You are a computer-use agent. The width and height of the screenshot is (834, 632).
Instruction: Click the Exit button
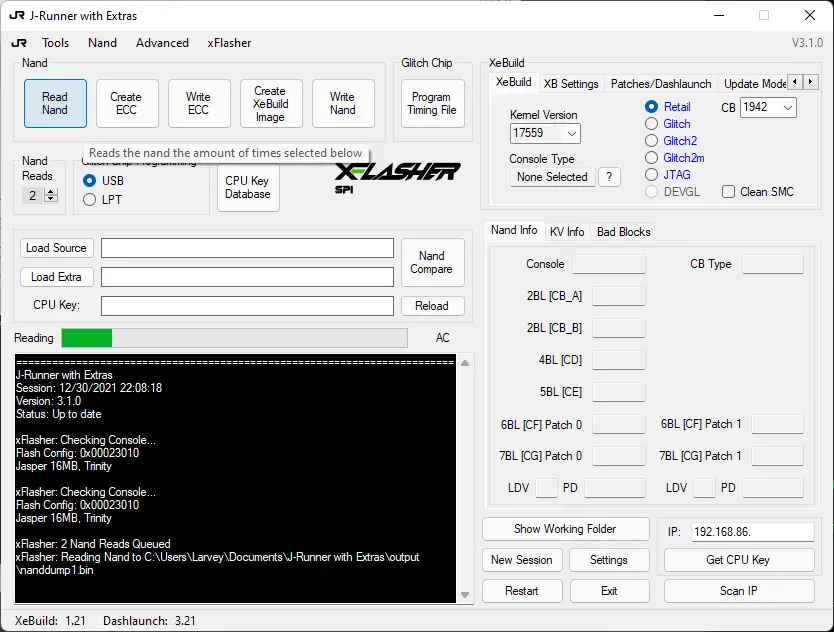609,591
